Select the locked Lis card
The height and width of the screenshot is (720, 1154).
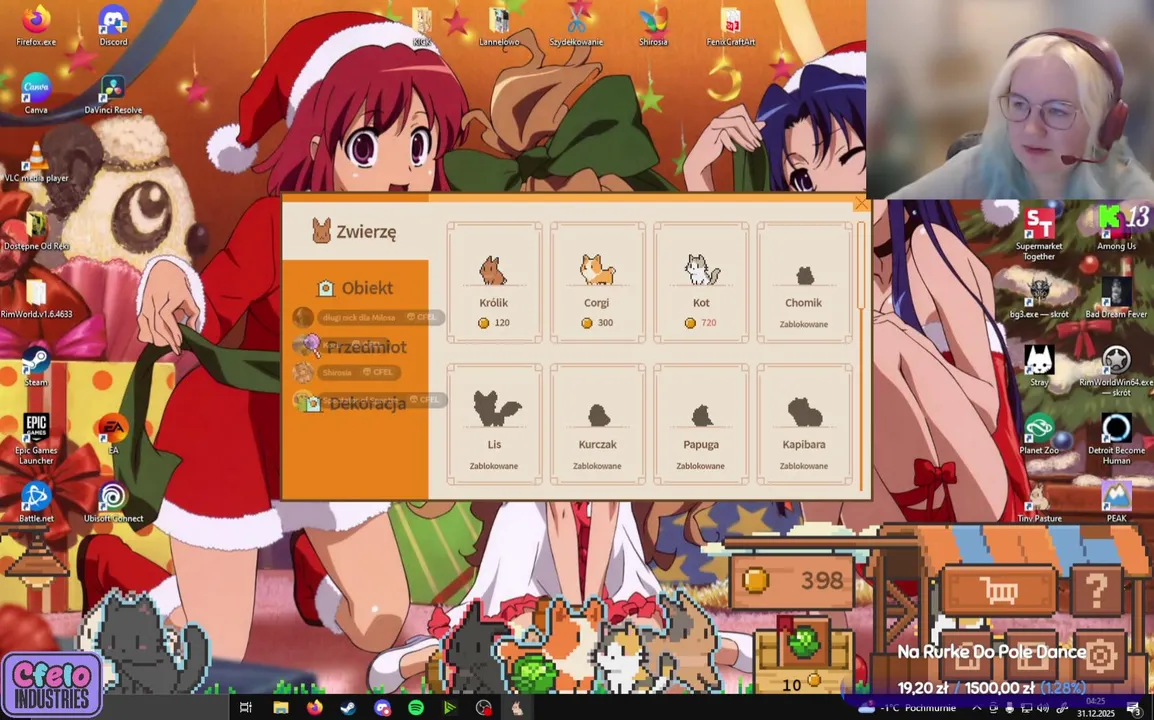494,424
